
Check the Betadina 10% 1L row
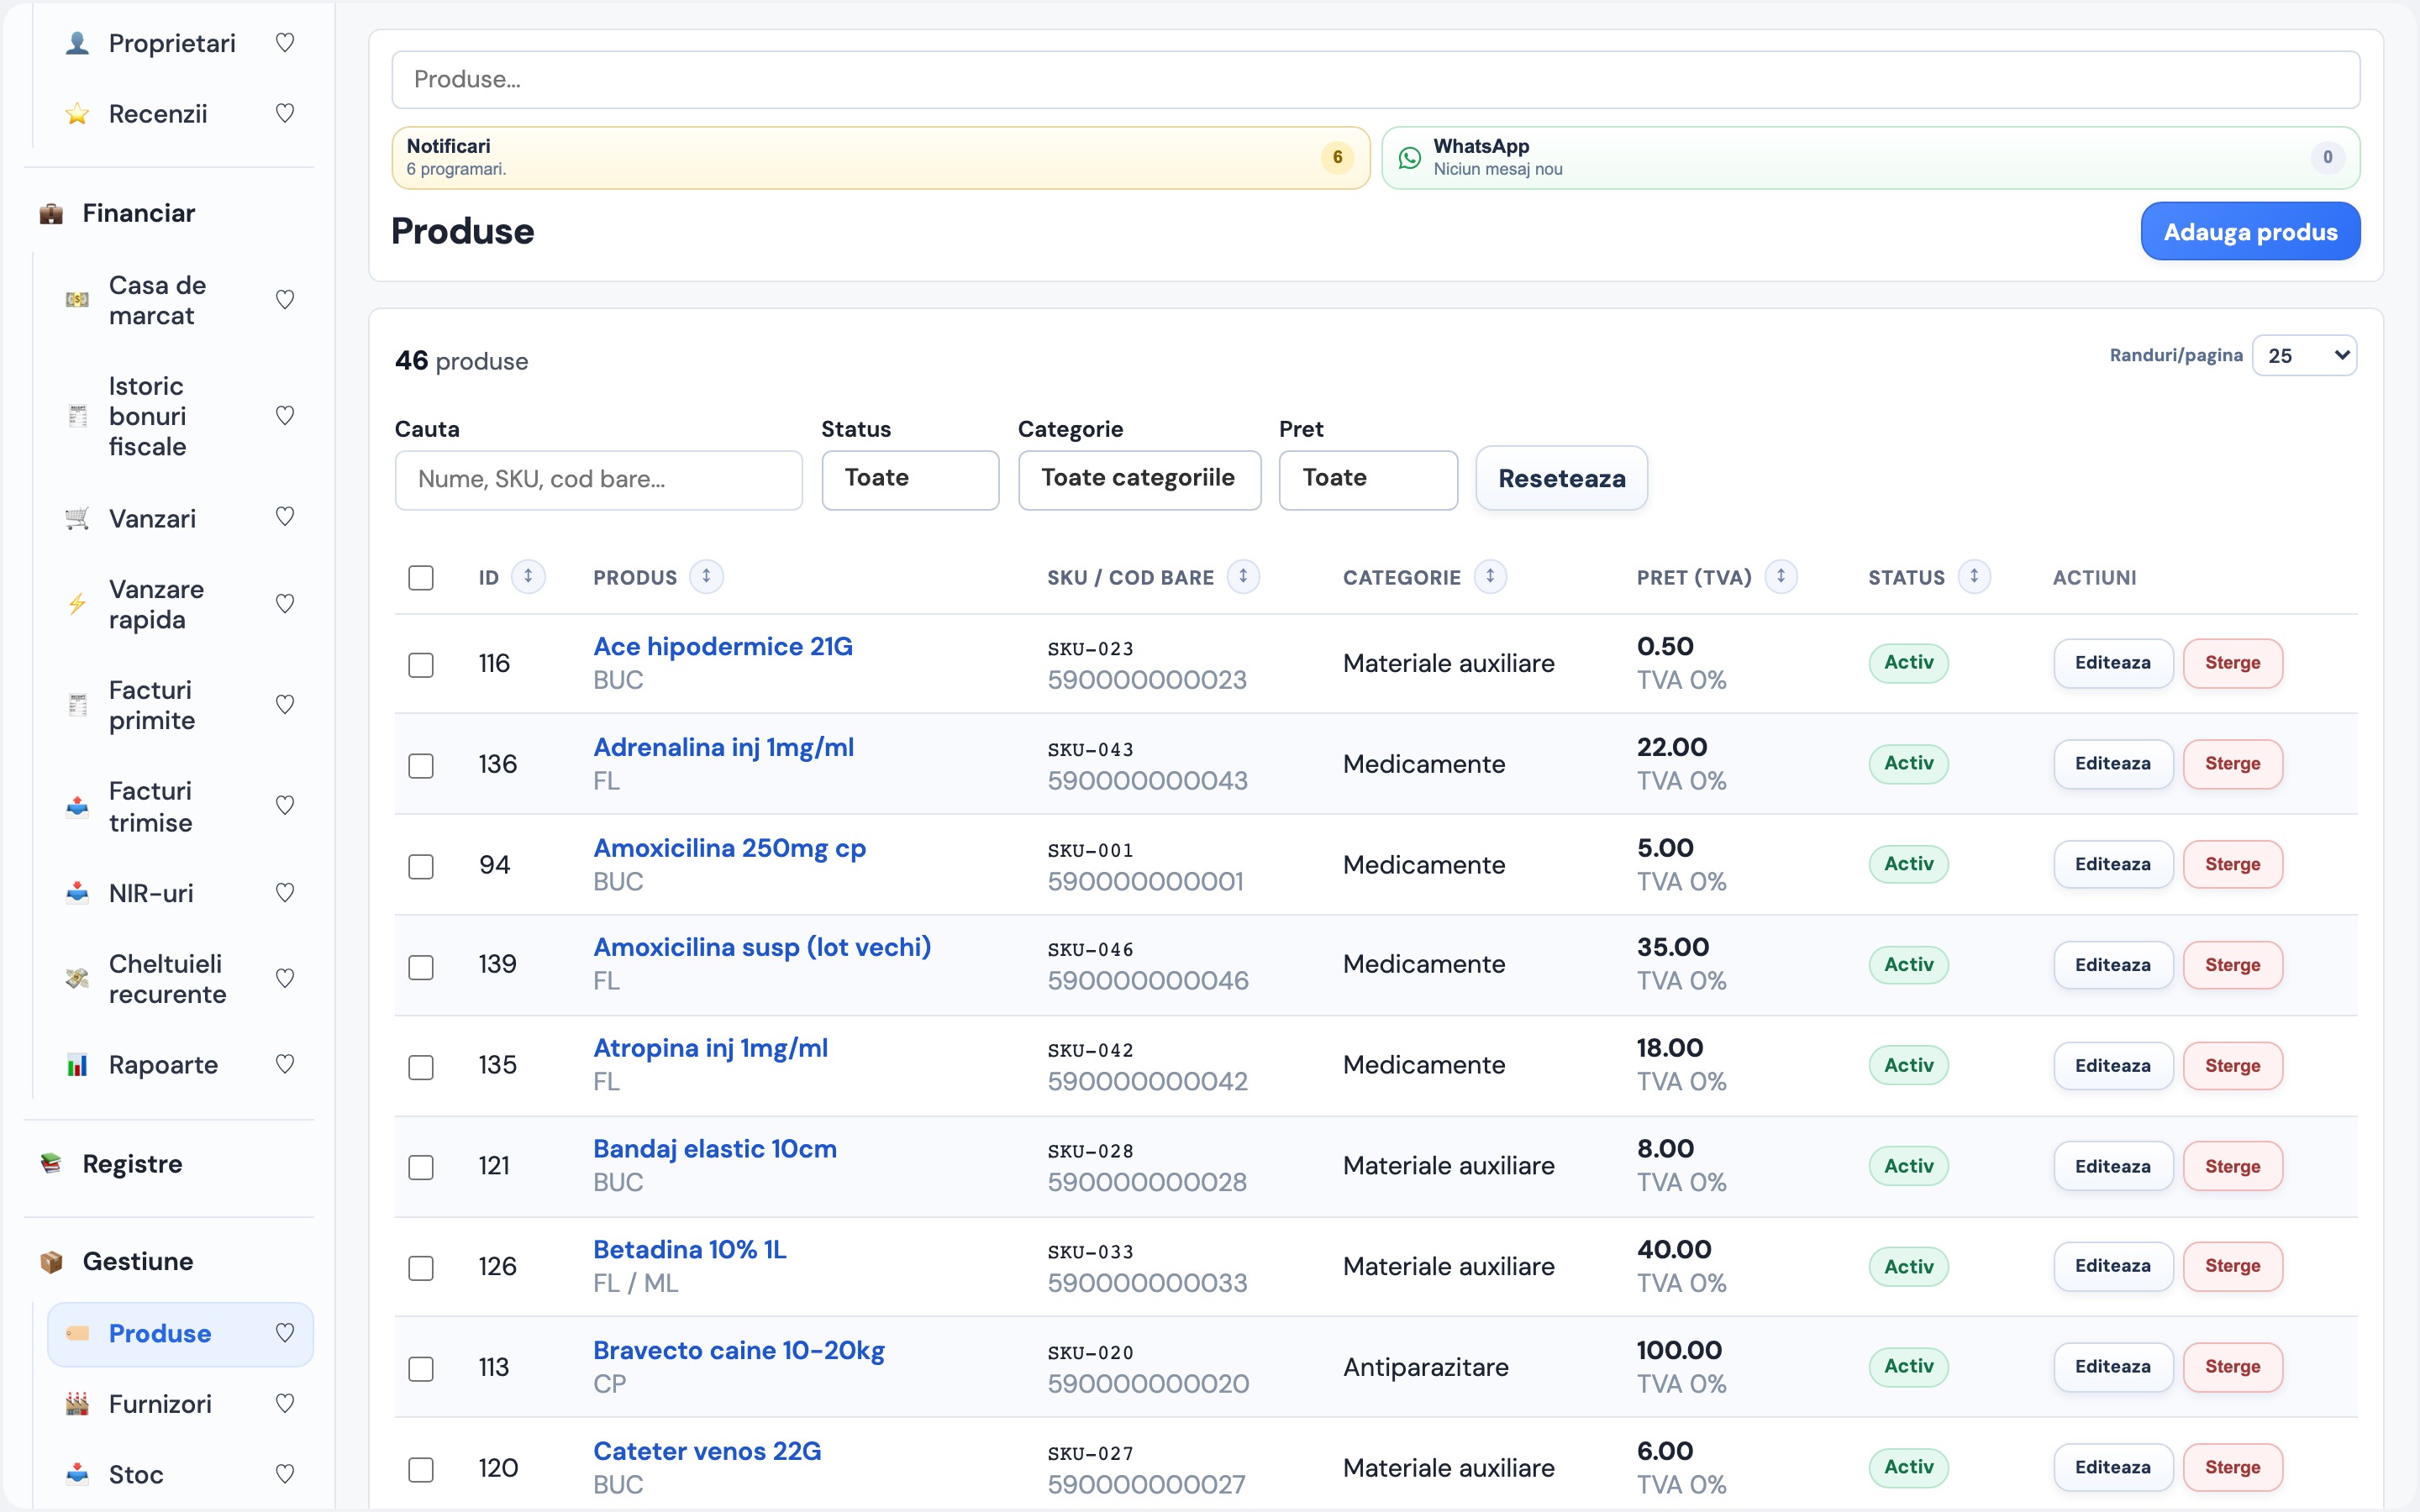(x=421, y=1268)
